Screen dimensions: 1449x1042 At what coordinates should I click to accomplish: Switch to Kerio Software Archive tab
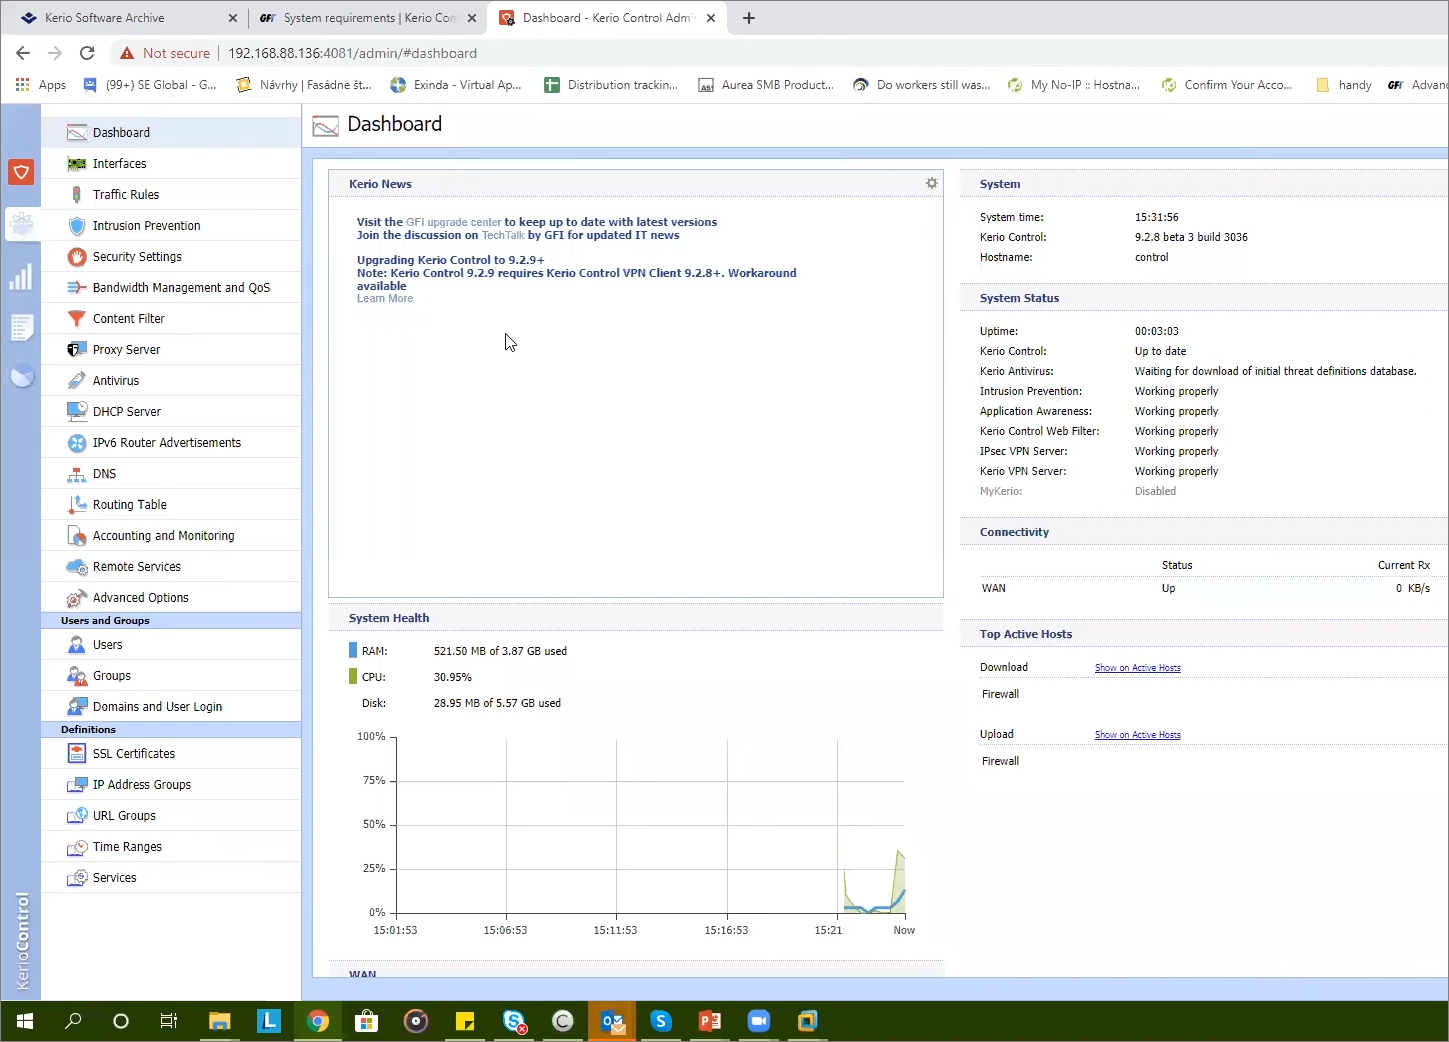[127, 18]
